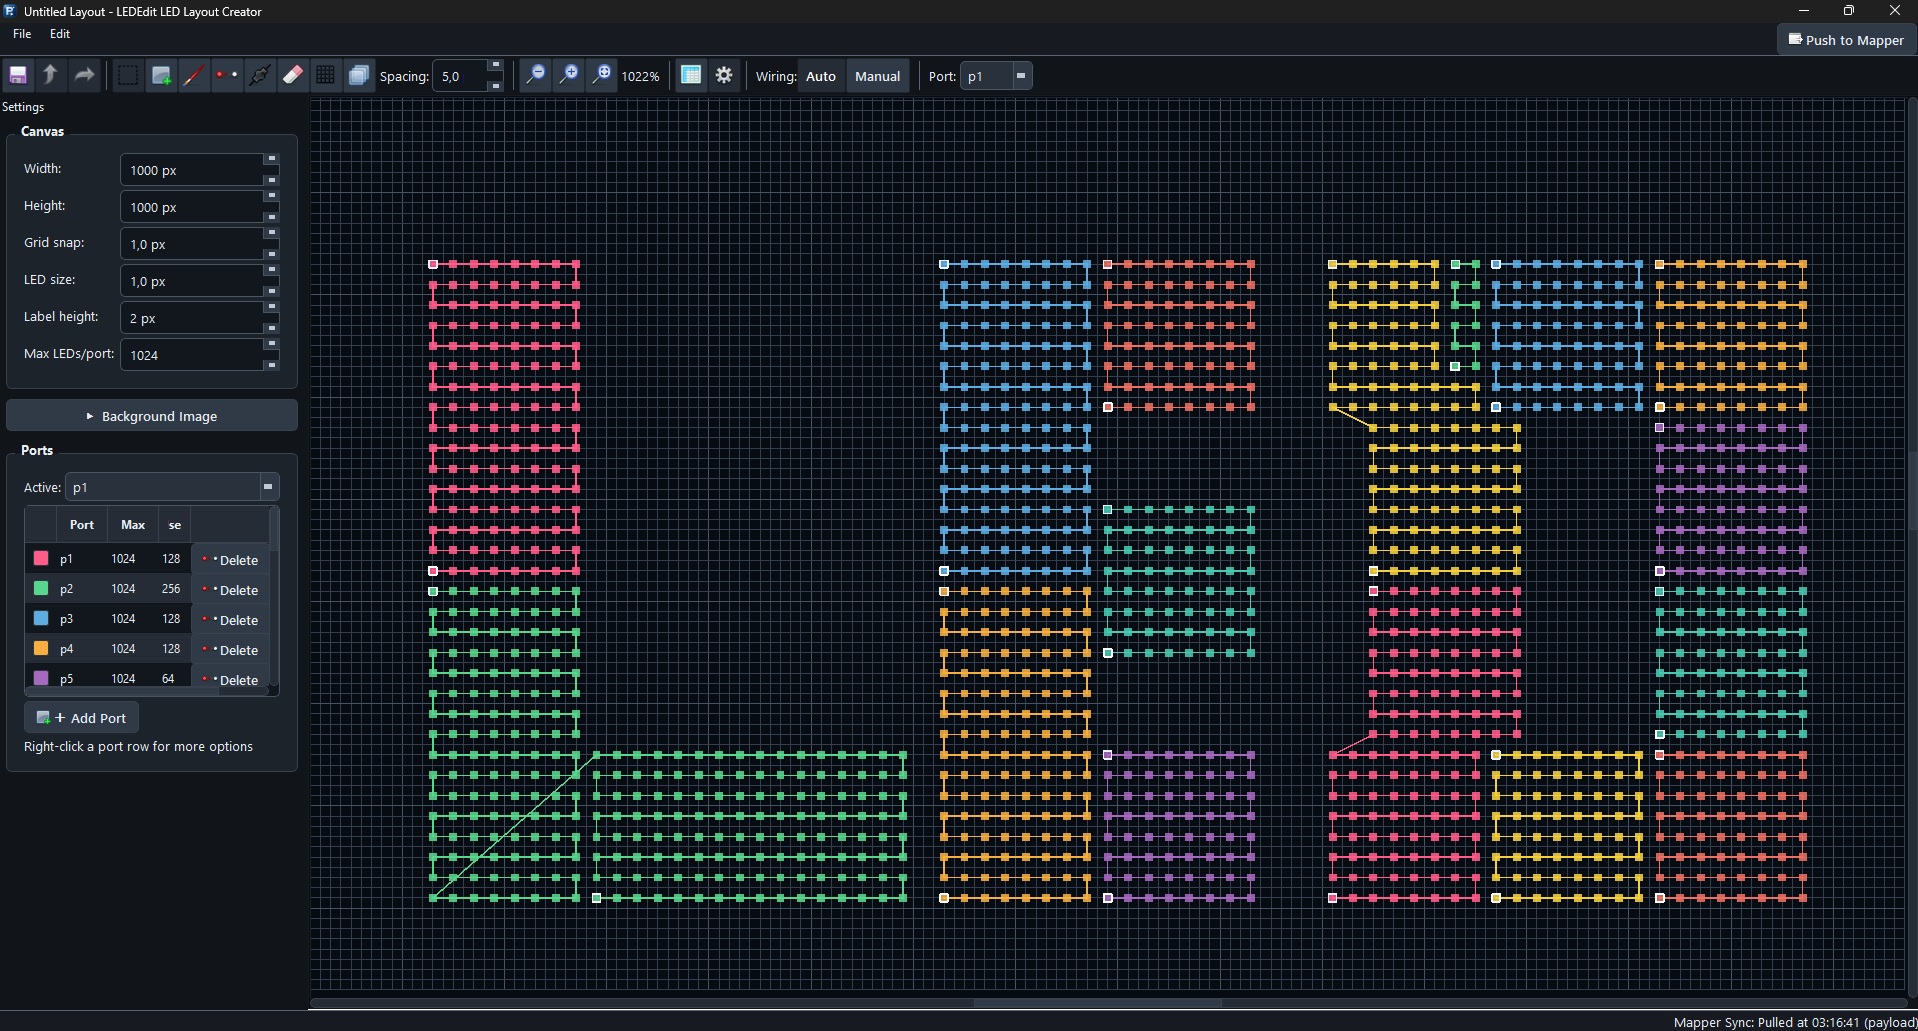Click the blue color swatch for p3
Viewport: 1918px width, 1031px height.
coord(41,619)
